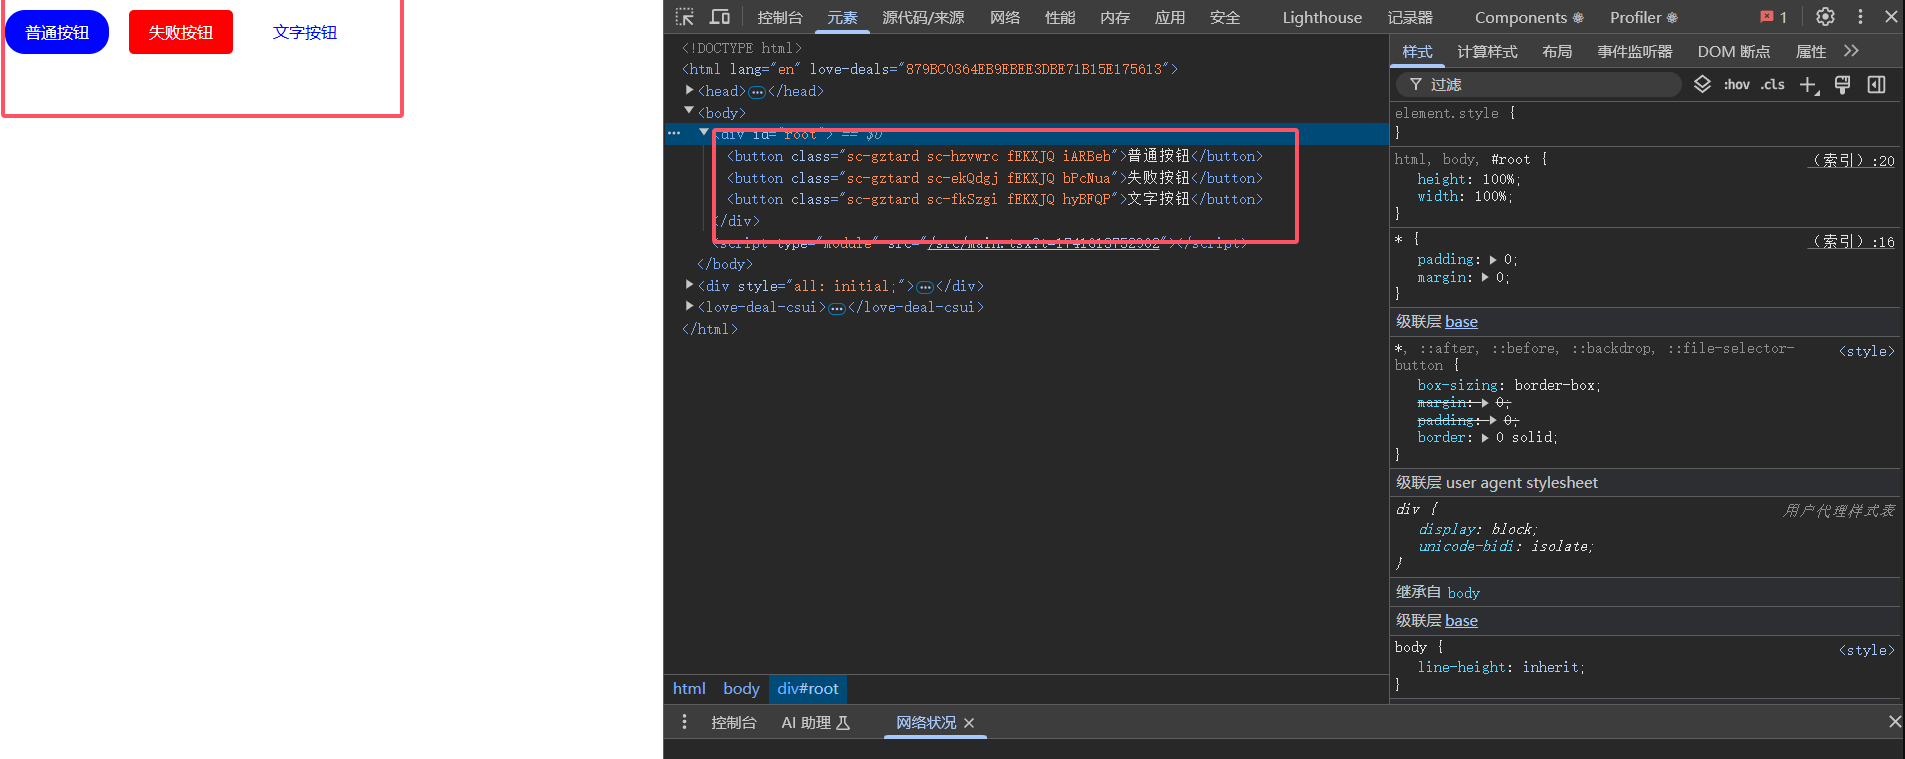The height and width of the screenshot is (759, 1905).
Task: Click the blue 普通按钮 button
Action: point(57,32)
